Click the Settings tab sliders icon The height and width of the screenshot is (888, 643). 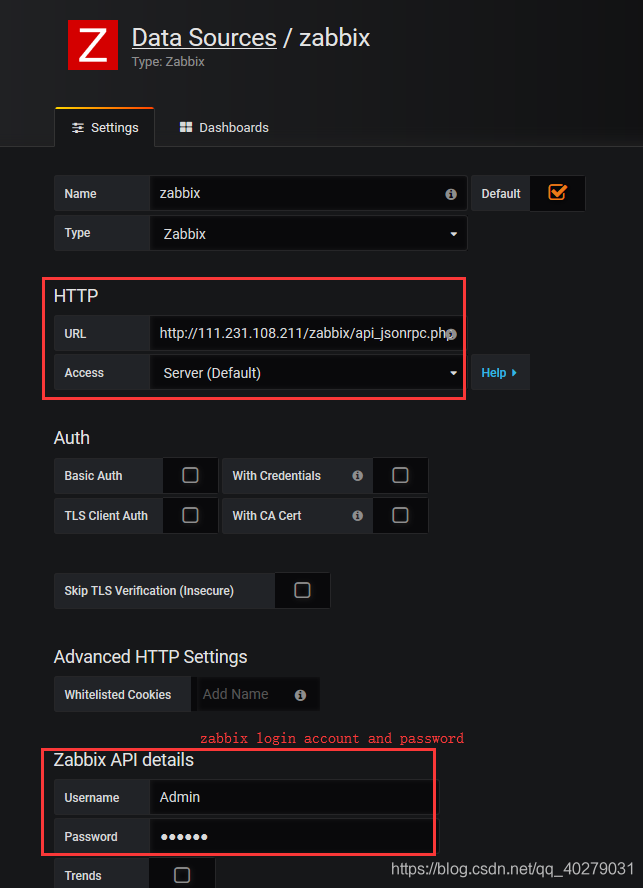point(78,128)
